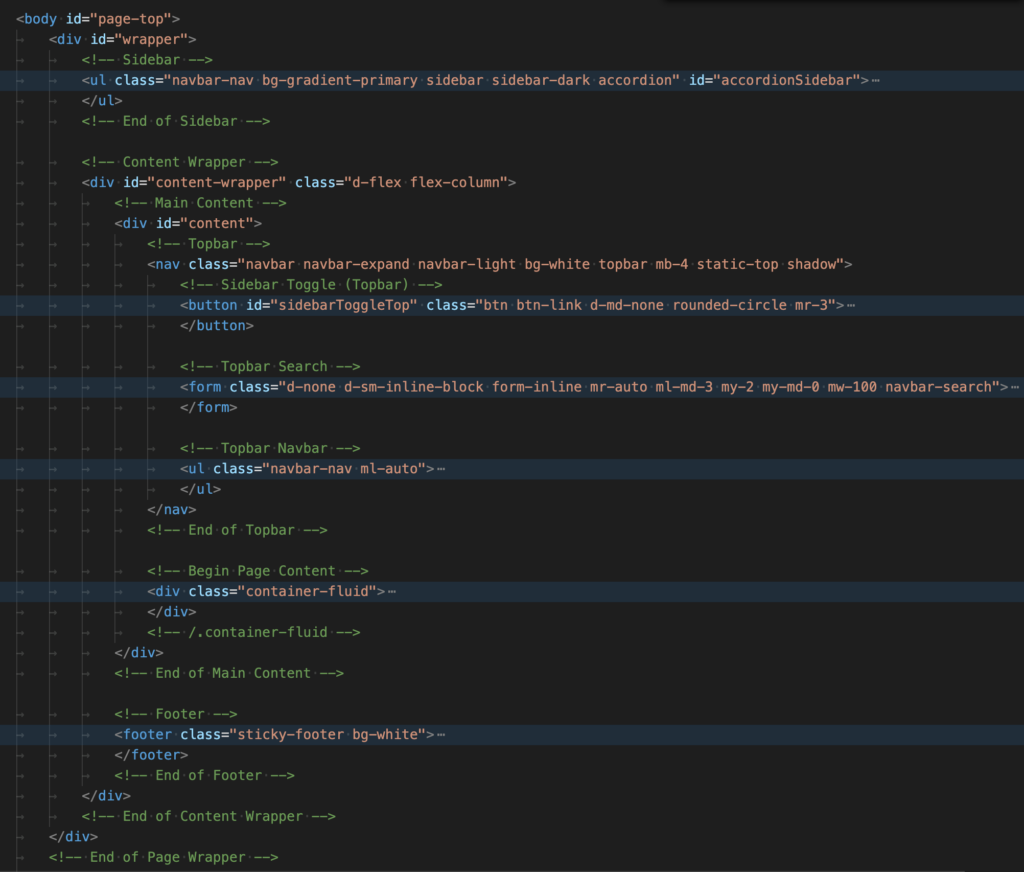Screen dimensions: 1024x872
Task: Click the closing footer tag
Action: [x=150, y=754]
